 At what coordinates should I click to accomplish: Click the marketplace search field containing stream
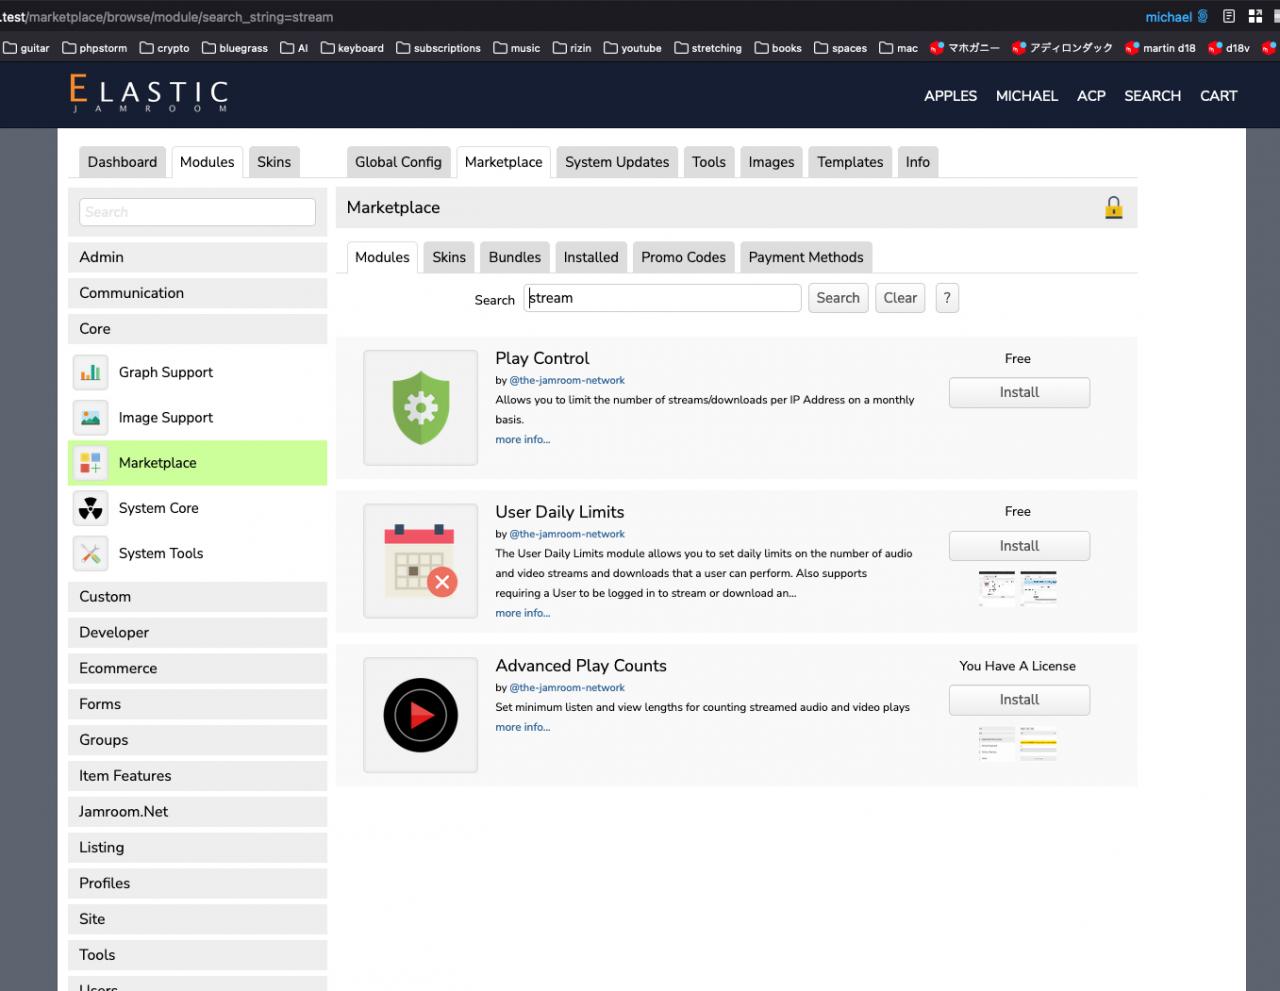(662, 298)
